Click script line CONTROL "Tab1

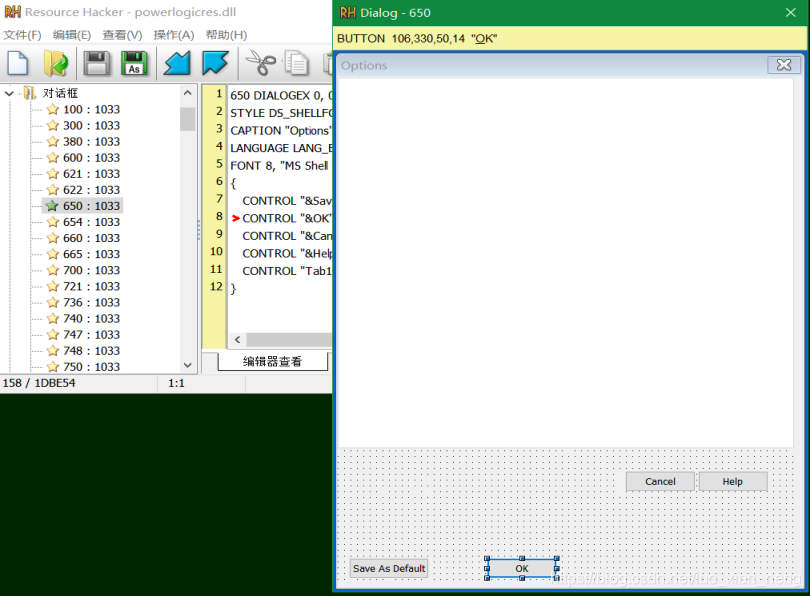(287, 271)
